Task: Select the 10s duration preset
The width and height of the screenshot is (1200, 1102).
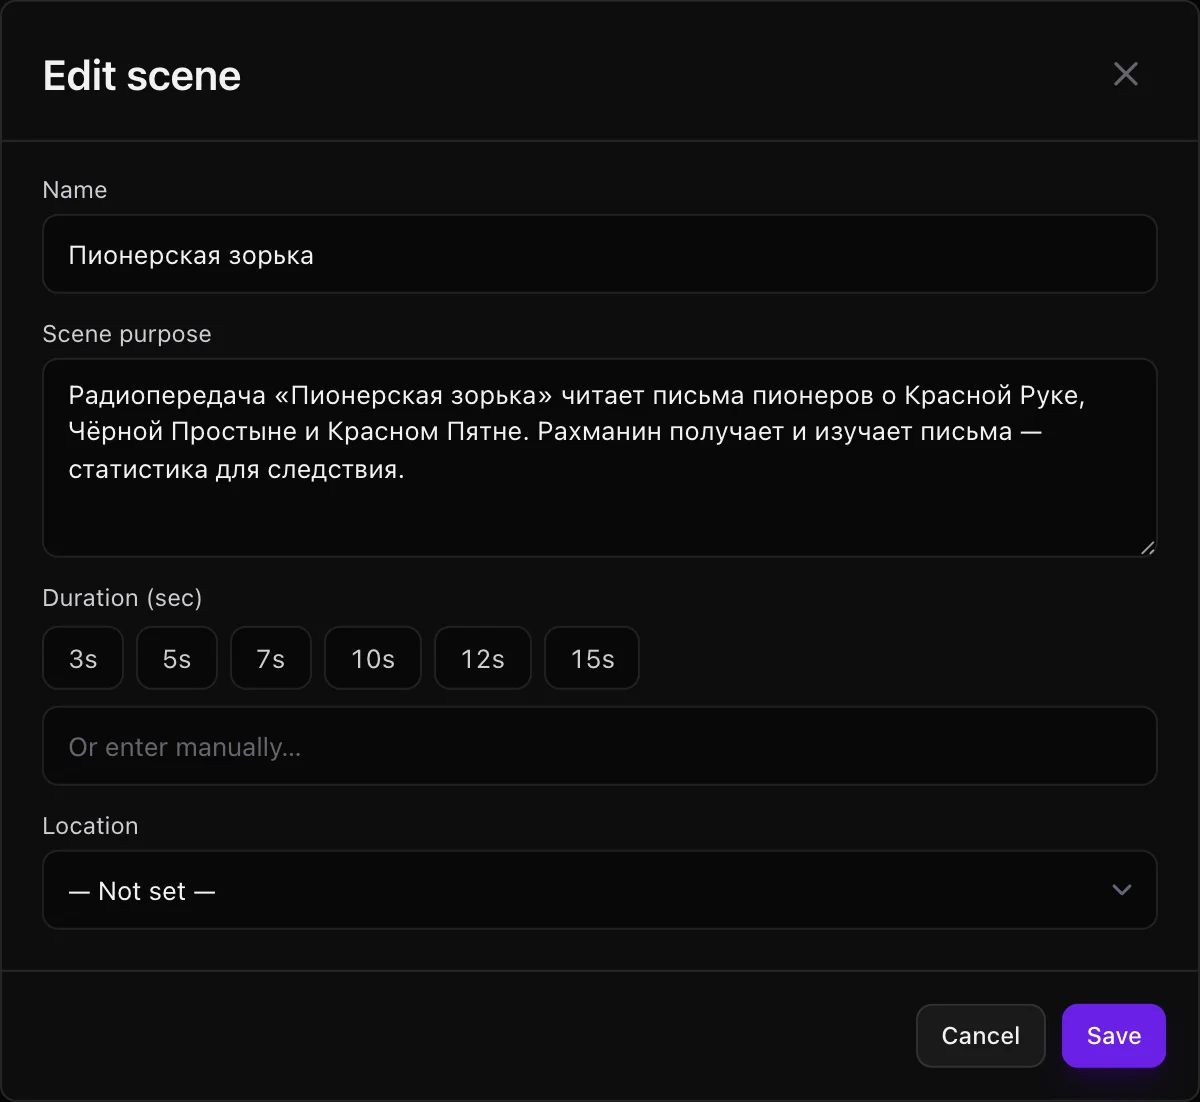Action: [373, 658]
